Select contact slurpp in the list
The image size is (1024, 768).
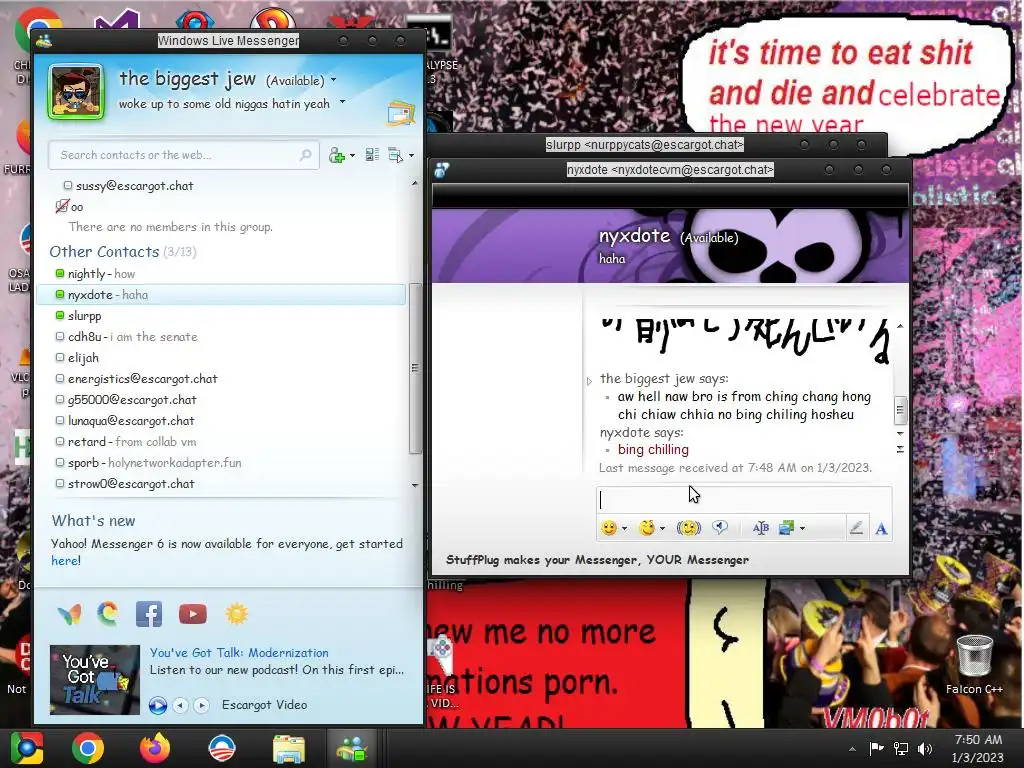tap(78, 315)
